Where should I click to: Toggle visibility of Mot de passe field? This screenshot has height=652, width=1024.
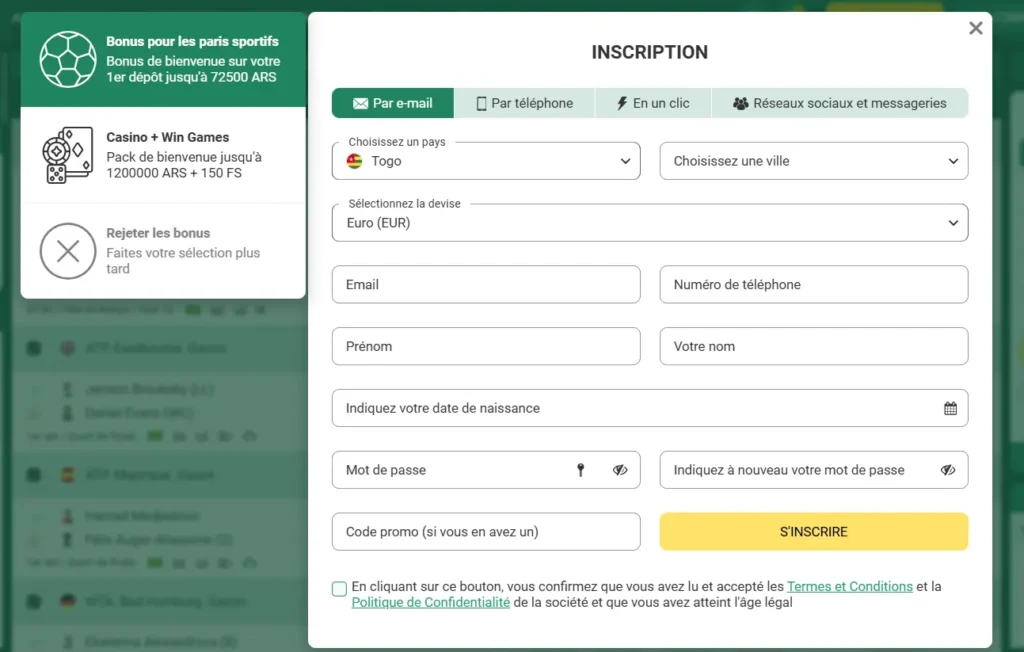[x=620, y=470]
